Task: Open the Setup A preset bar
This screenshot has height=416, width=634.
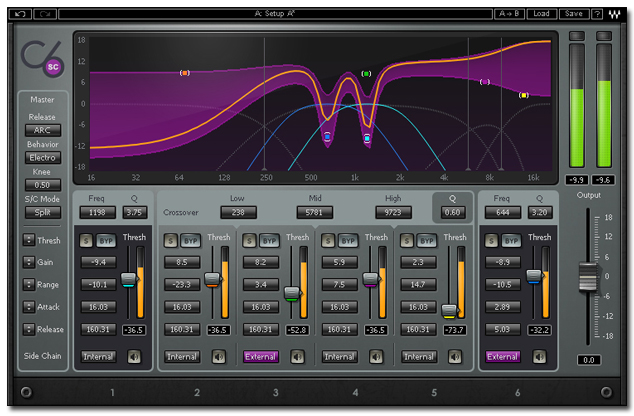Action: tap(275, 14)
